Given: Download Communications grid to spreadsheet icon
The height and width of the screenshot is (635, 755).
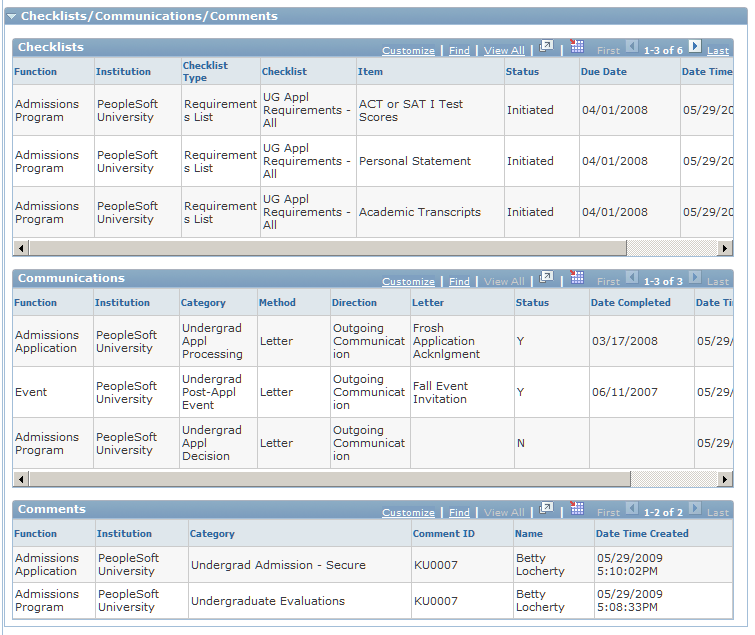Looking at the screenshot, I should click(x=576, y=278).
